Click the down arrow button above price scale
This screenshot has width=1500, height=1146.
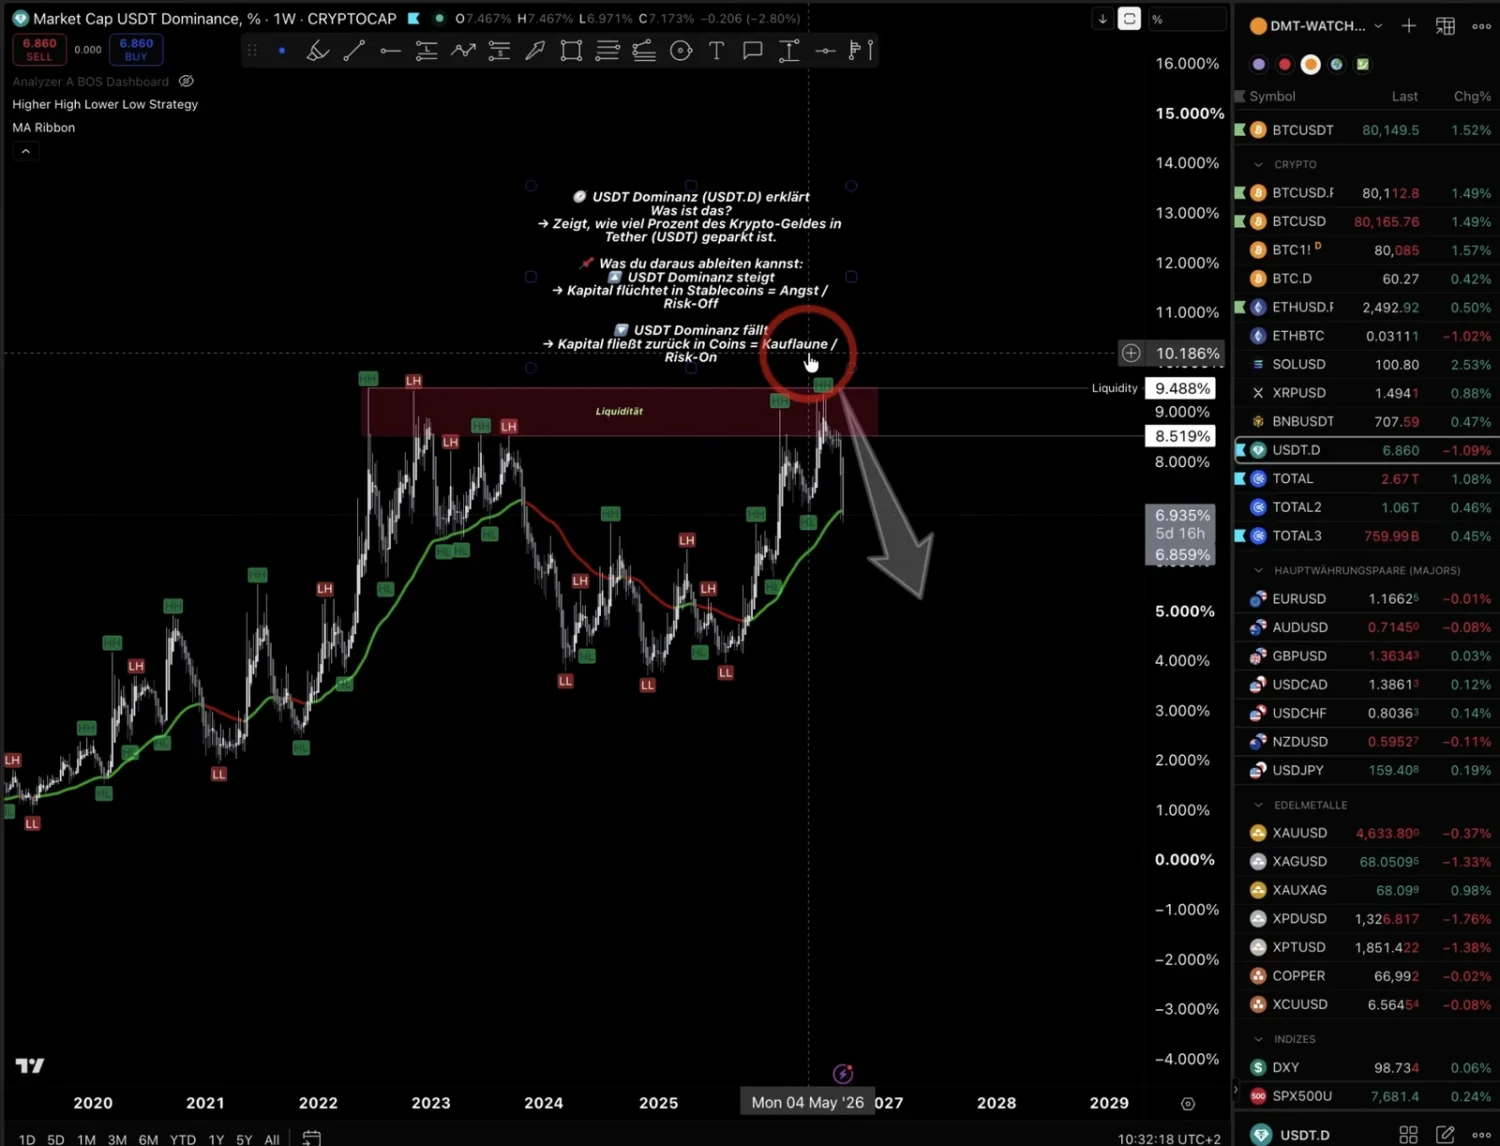1102,19
